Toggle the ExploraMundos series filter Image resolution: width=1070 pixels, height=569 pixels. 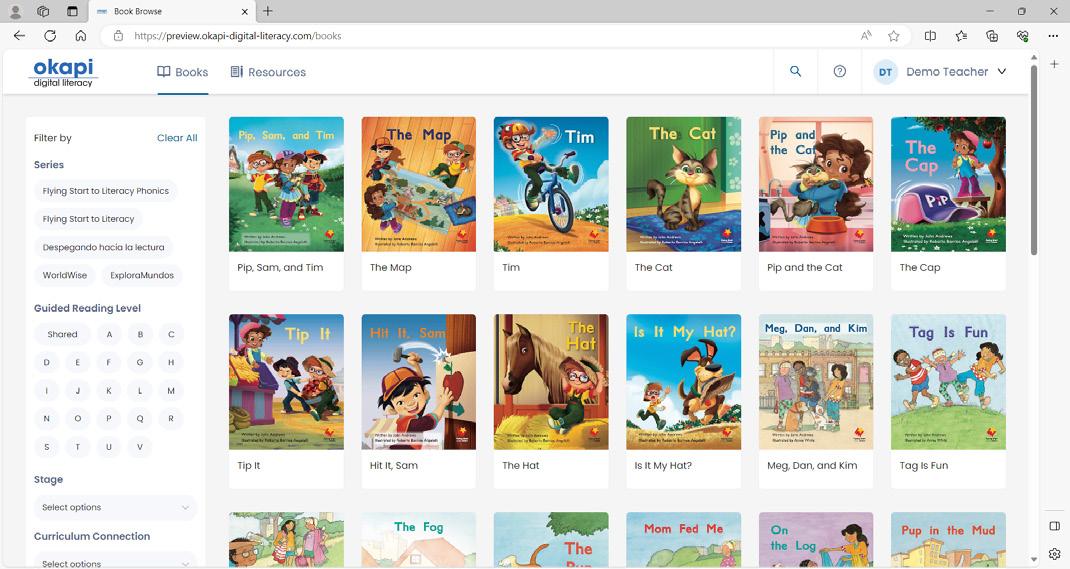click(x=142, y=275)
